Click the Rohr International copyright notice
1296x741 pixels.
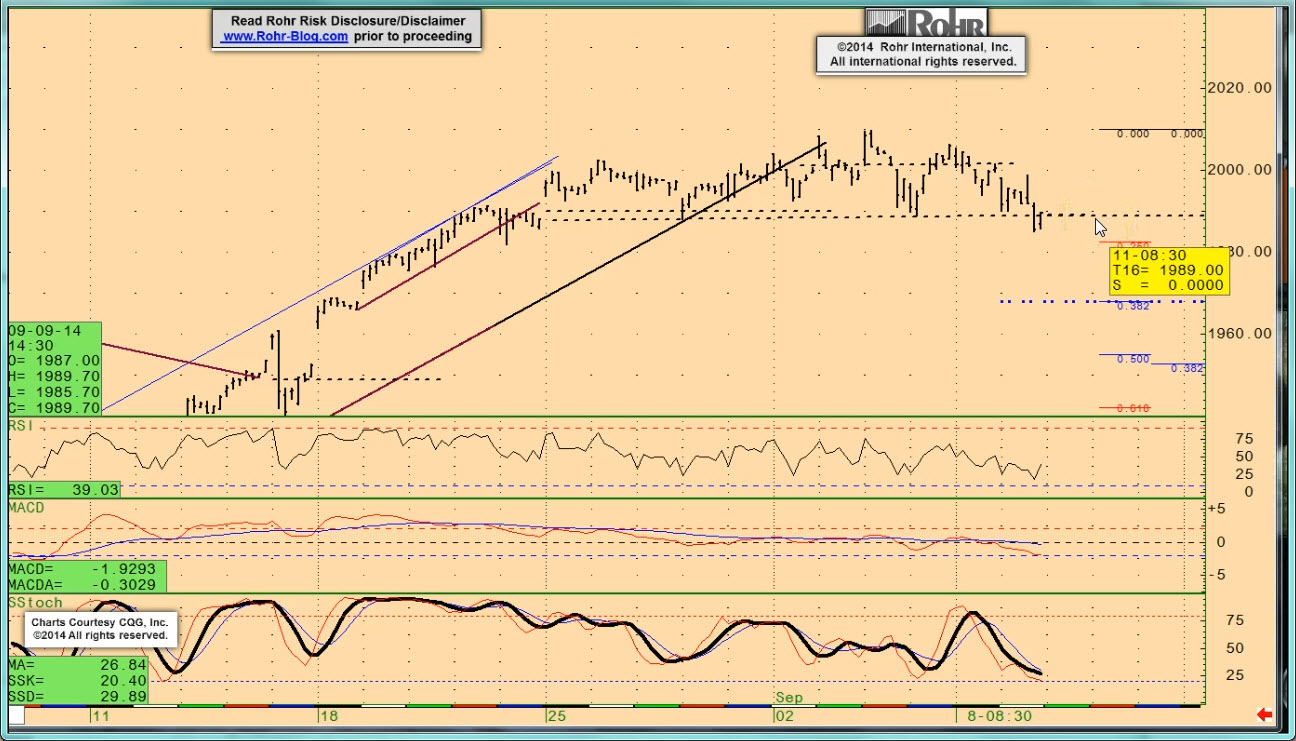click(922, 54)
